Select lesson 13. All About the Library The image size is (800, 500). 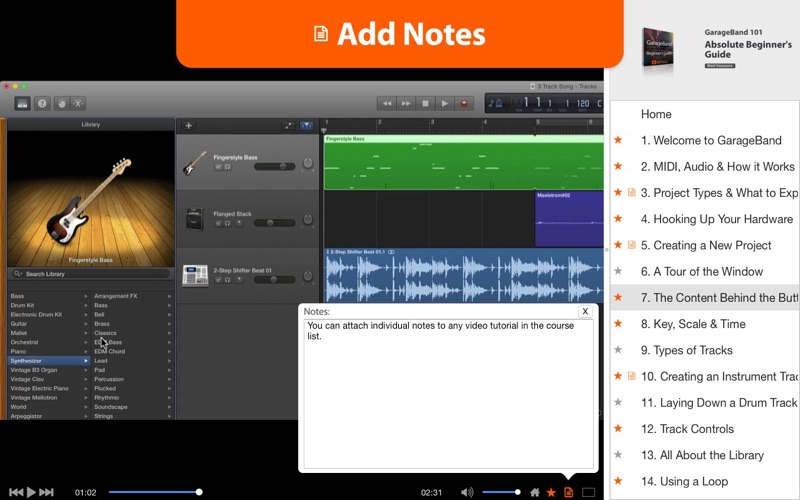(x=705, y=455)
